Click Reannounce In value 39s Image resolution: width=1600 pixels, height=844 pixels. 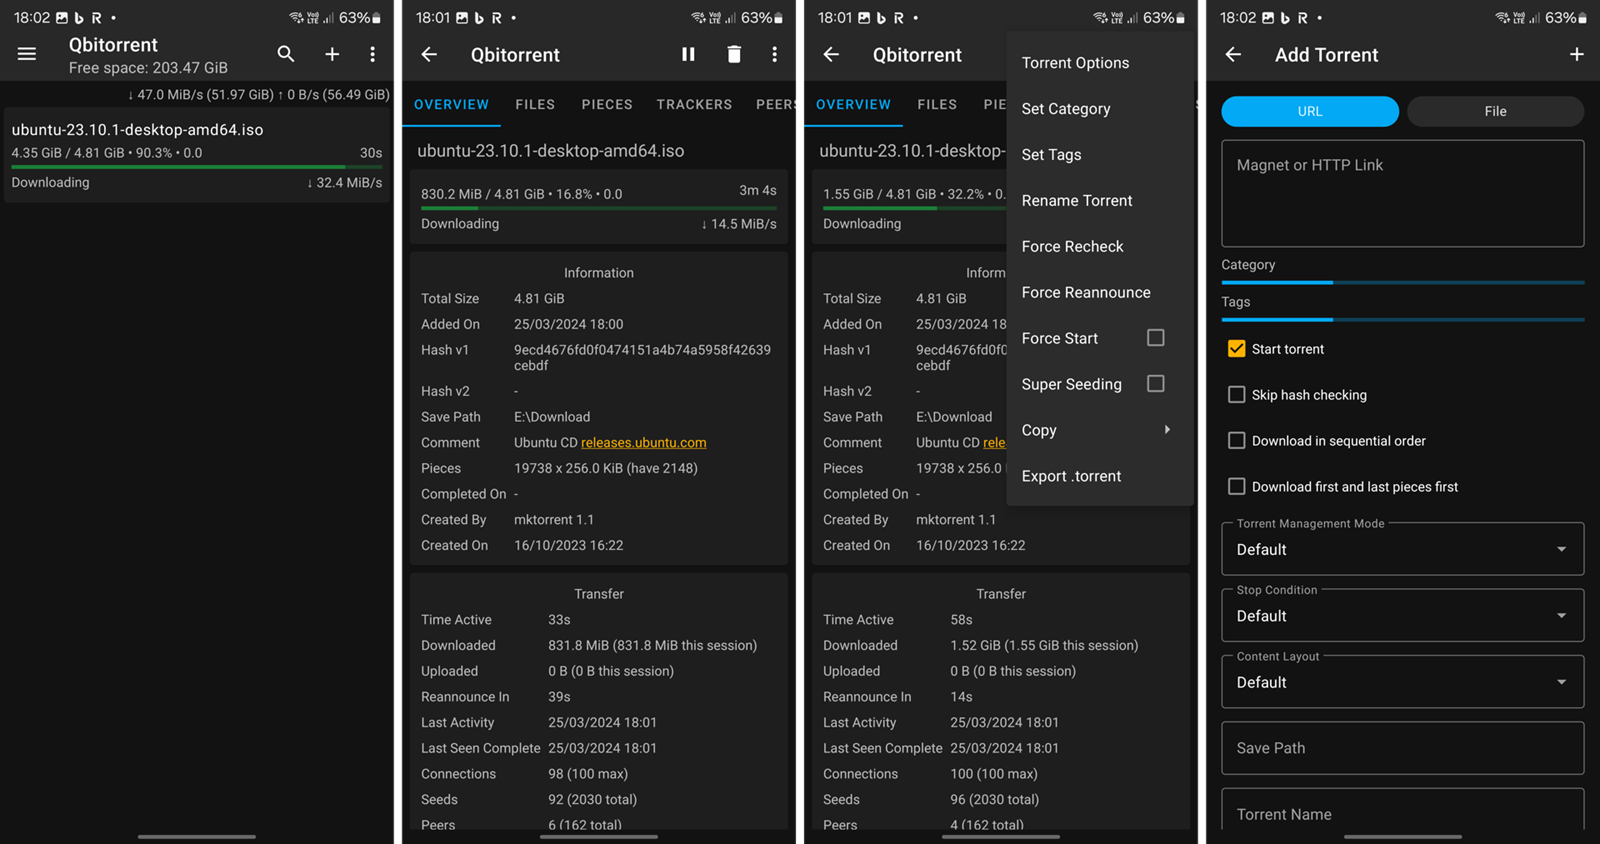[x=559, y=697]
